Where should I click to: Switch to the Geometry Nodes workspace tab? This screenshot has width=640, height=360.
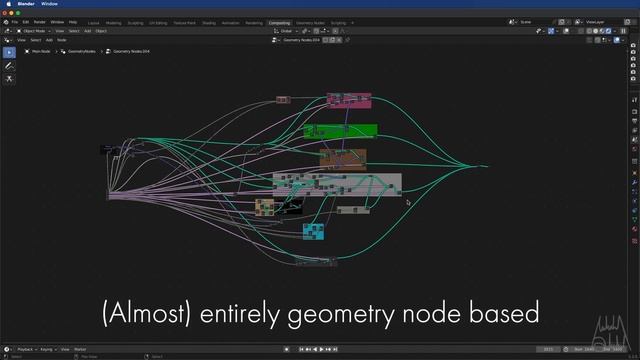point(310,23)
